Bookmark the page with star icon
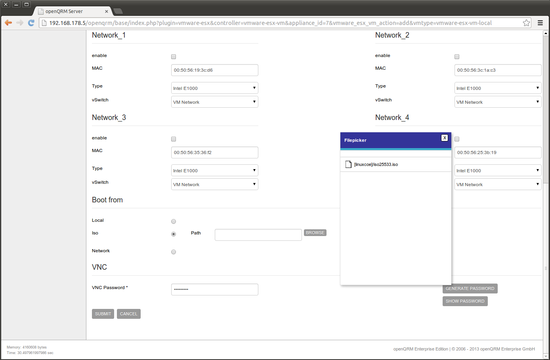Image resolution: width=550 pixels, height=360 pixels. click(x=526, y=23)
